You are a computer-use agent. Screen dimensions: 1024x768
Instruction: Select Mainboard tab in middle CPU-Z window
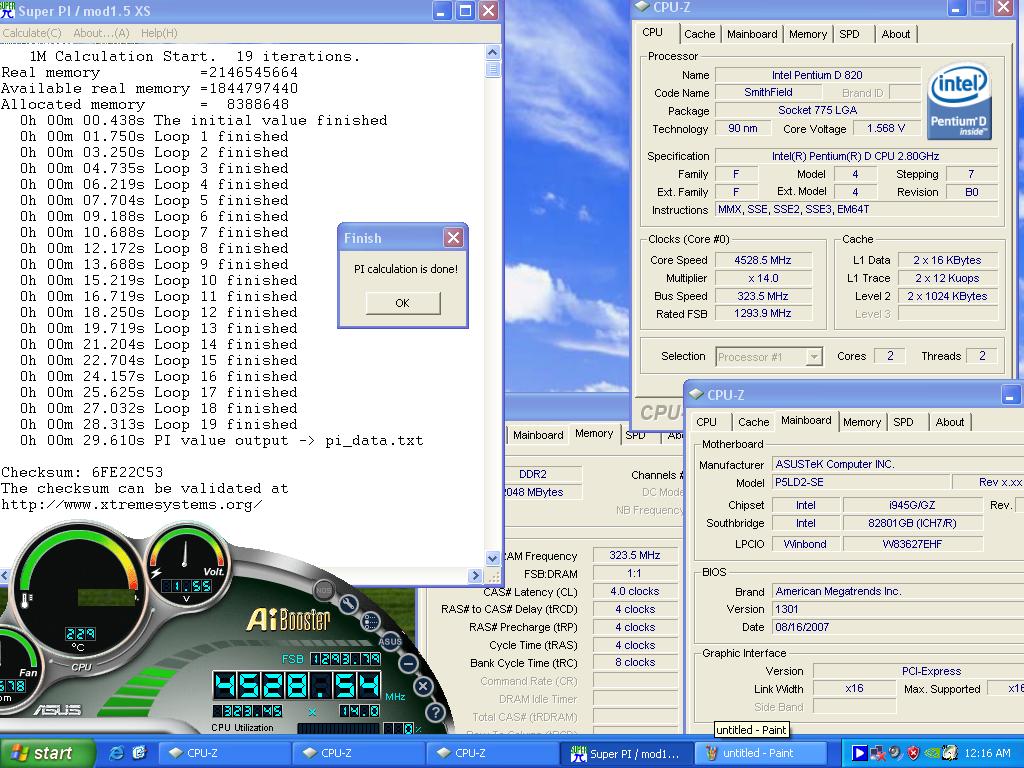[537, 435]
